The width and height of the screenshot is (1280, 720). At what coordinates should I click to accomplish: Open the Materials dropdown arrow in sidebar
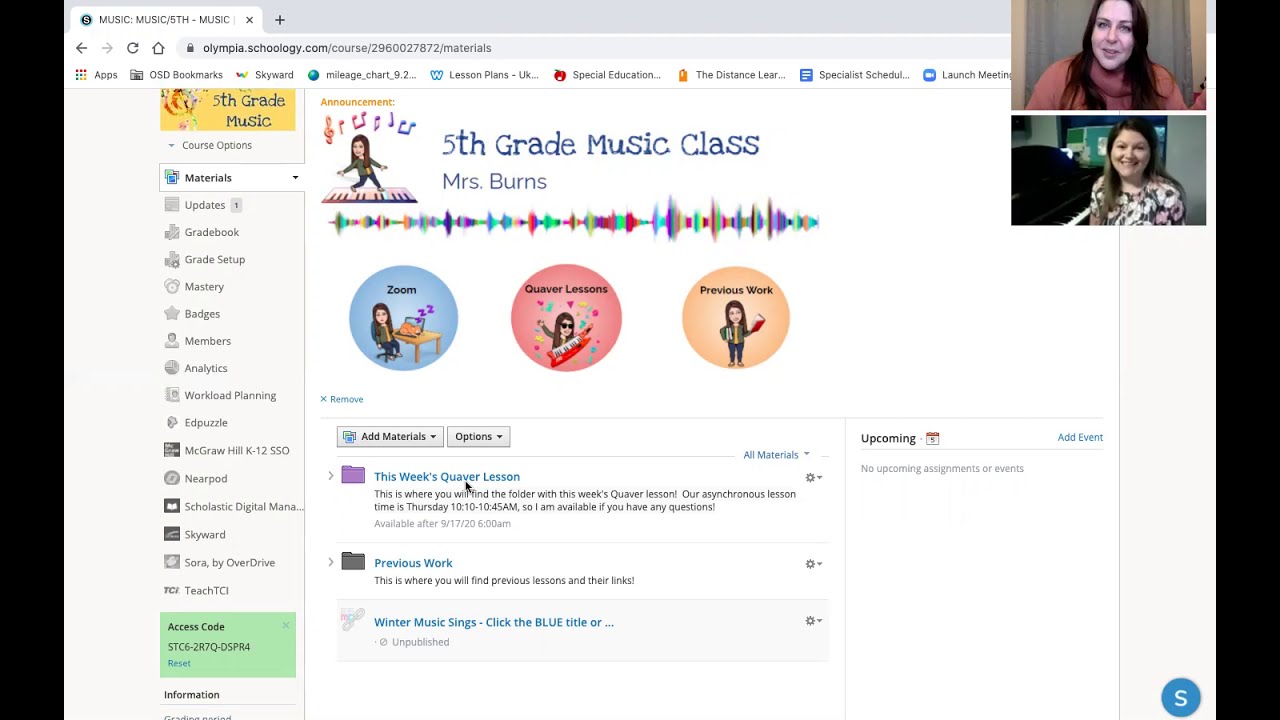coord(295,178)
